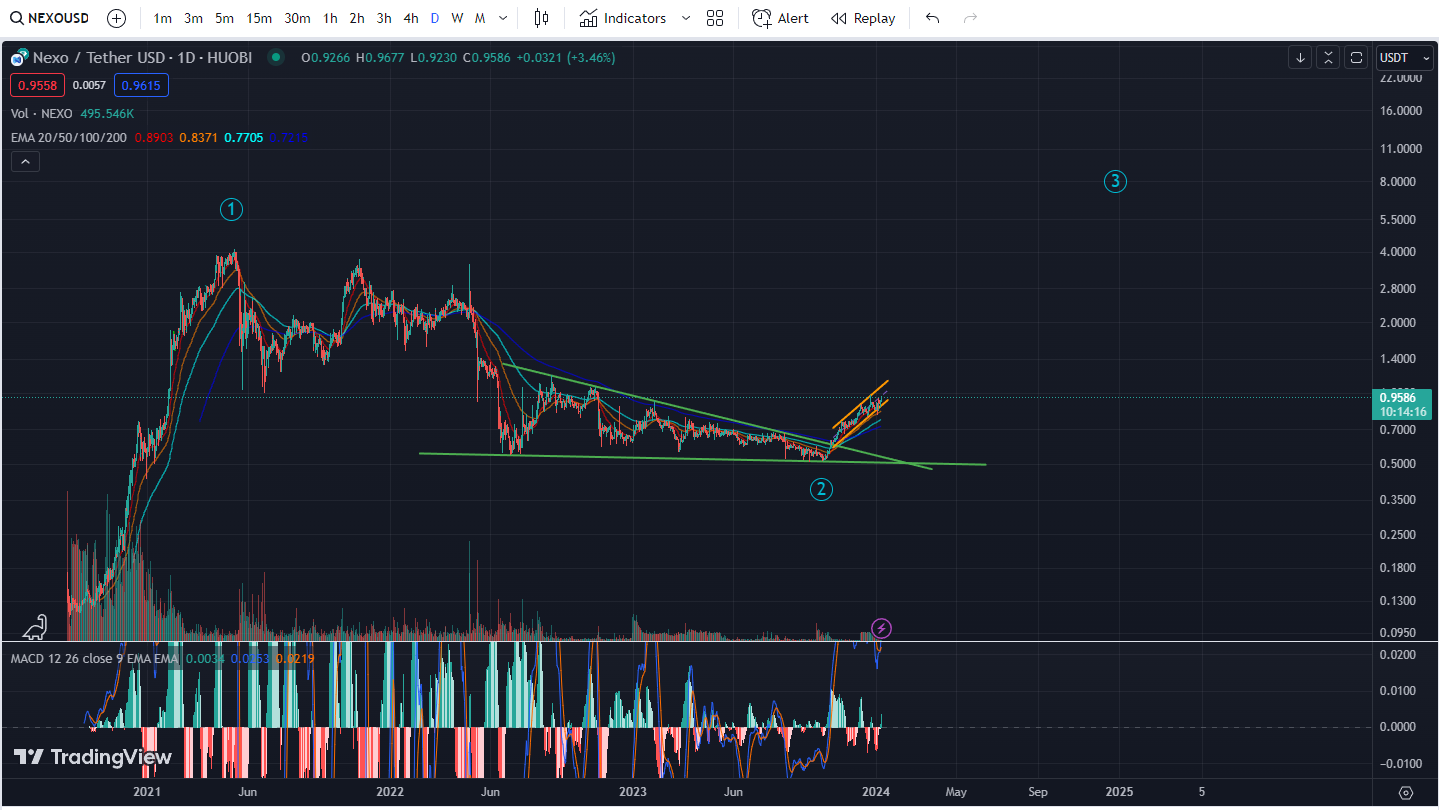Toggle the fullscreen brackets icon
Image resolution: width=1439 pixels, height=810 pixels.
pyautogui.click(x=1356, y=58)
